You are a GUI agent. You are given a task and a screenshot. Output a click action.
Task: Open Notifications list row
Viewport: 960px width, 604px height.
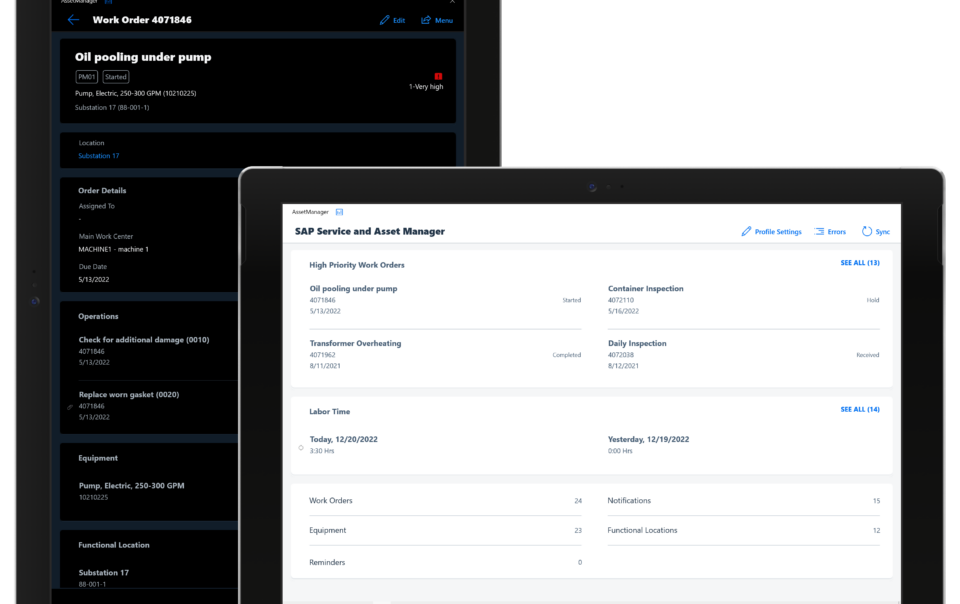(743, 501)
